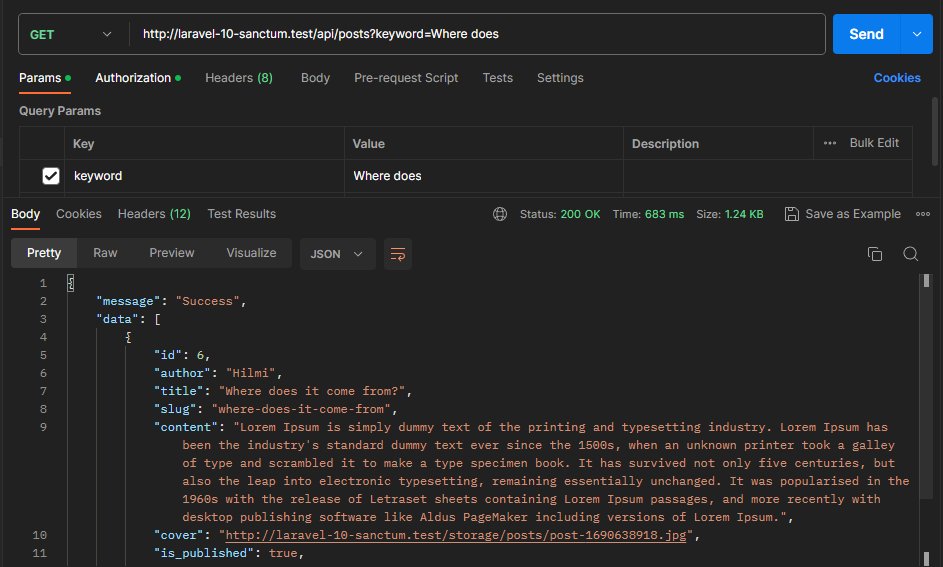Open the JSON format dropdown
This screenshot has width=943, height=567.
[337, 254]
